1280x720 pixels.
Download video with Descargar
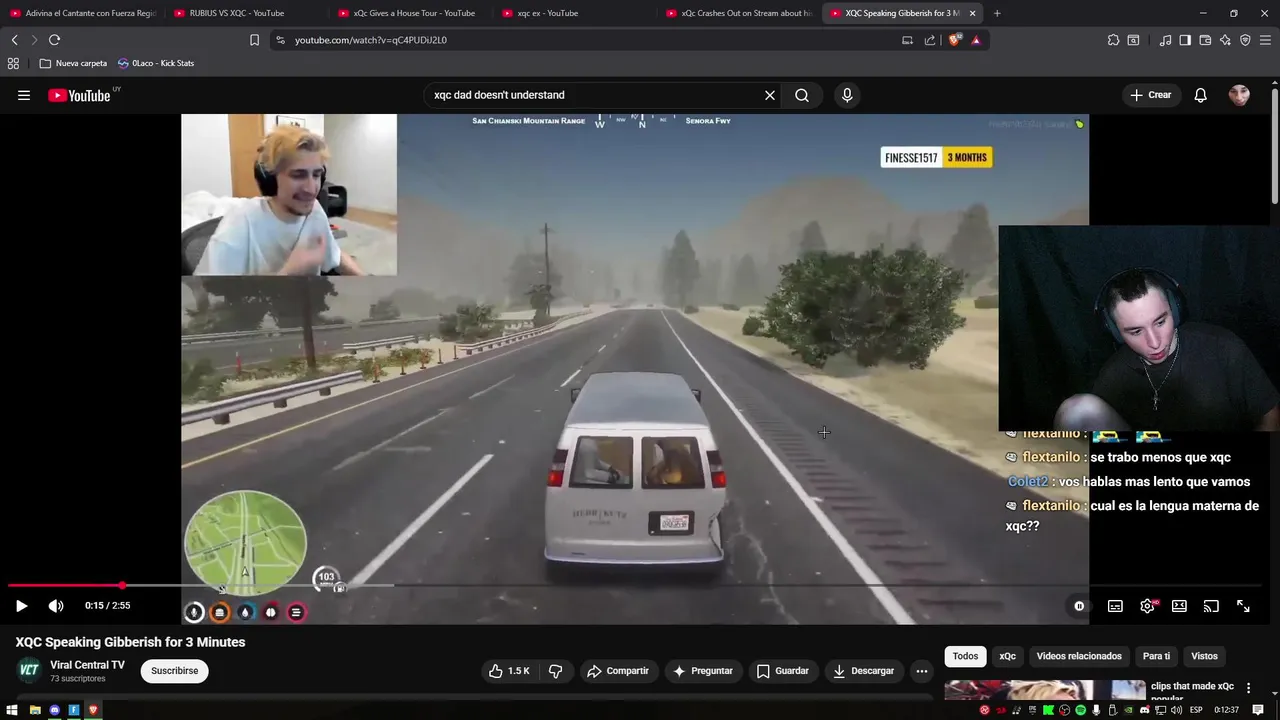(865, 671)
